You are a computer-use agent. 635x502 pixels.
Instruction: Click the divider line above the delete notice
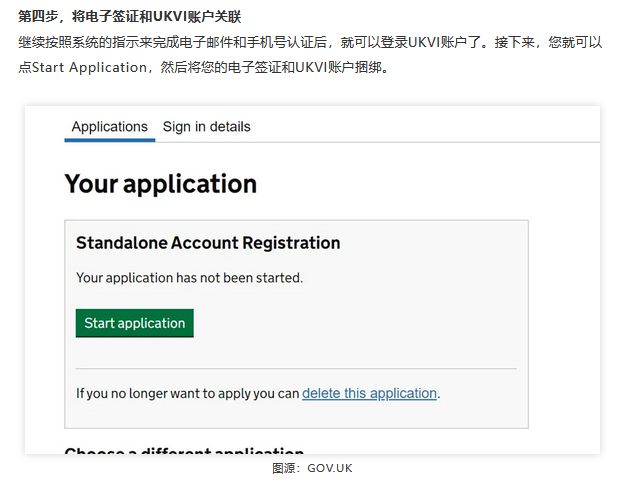(x=296, y=368)
